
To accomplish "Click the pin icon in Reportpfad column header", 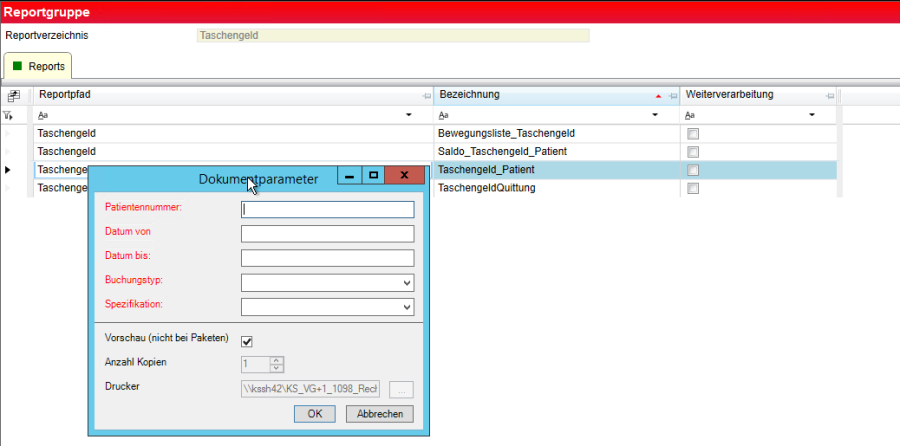I will [426, 96].
